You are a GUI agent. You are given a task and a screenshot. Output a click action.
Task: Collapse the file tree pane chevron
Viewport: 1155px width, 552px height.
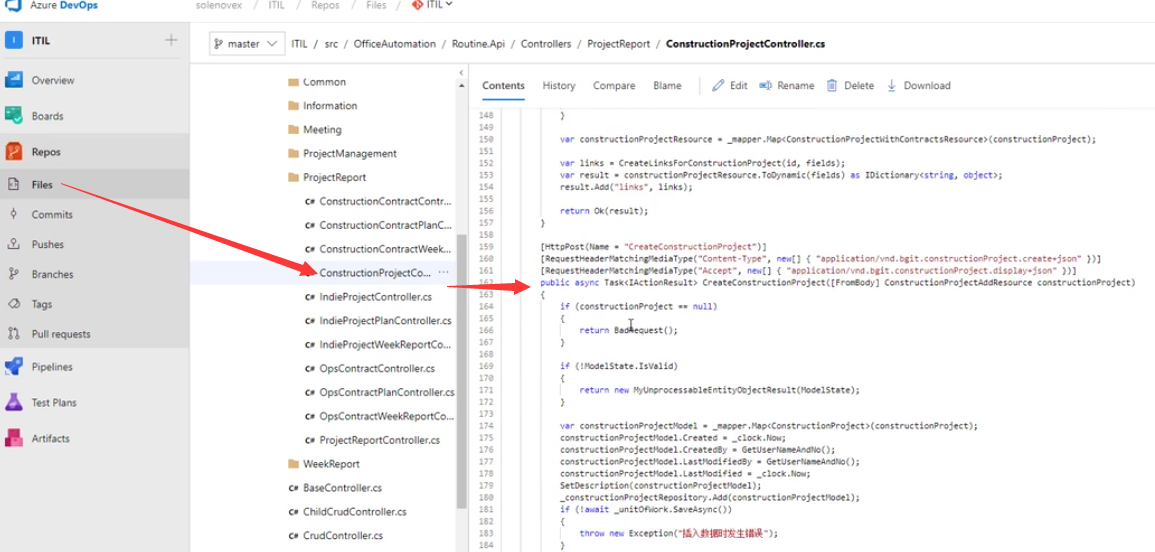coord(461,73)
